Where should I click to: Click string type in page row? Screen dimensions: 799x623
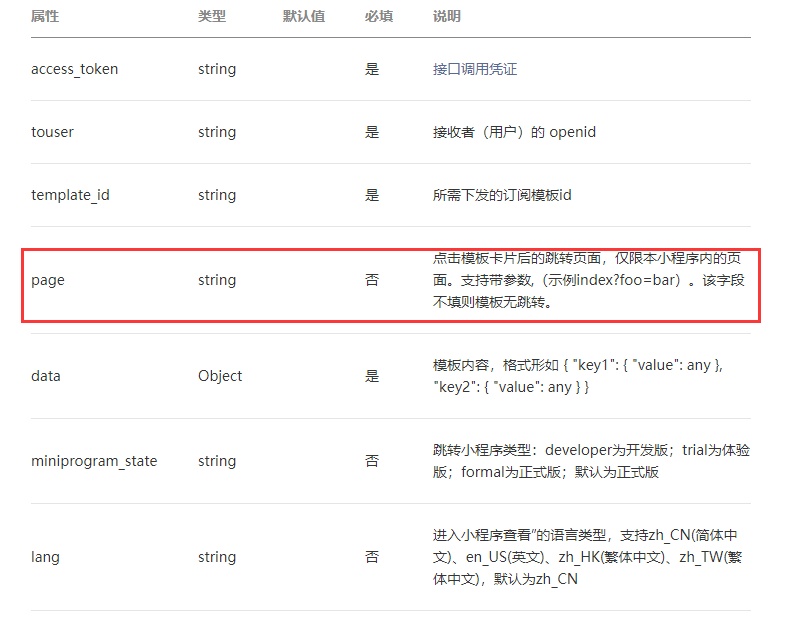pyautogui.click(x=217, y=280)
